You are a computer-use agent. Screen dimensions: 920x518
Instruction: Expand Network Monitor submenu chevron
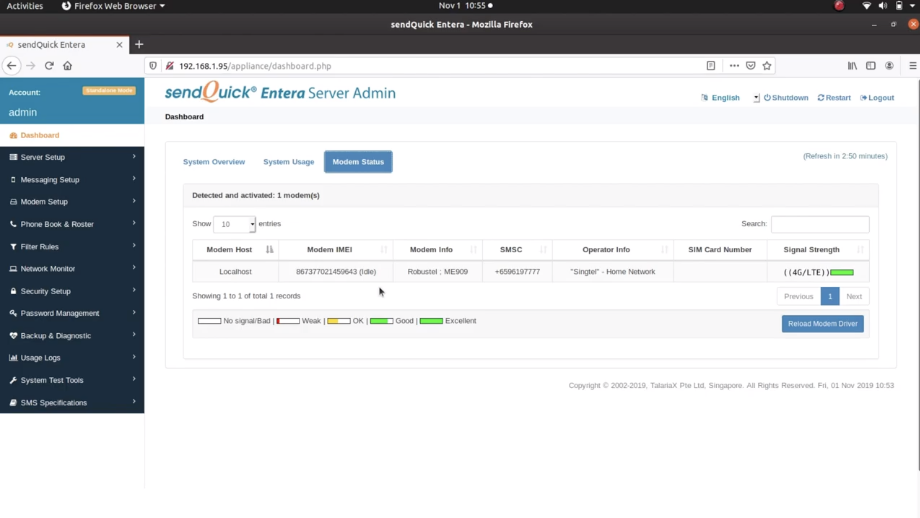point(134,268)
